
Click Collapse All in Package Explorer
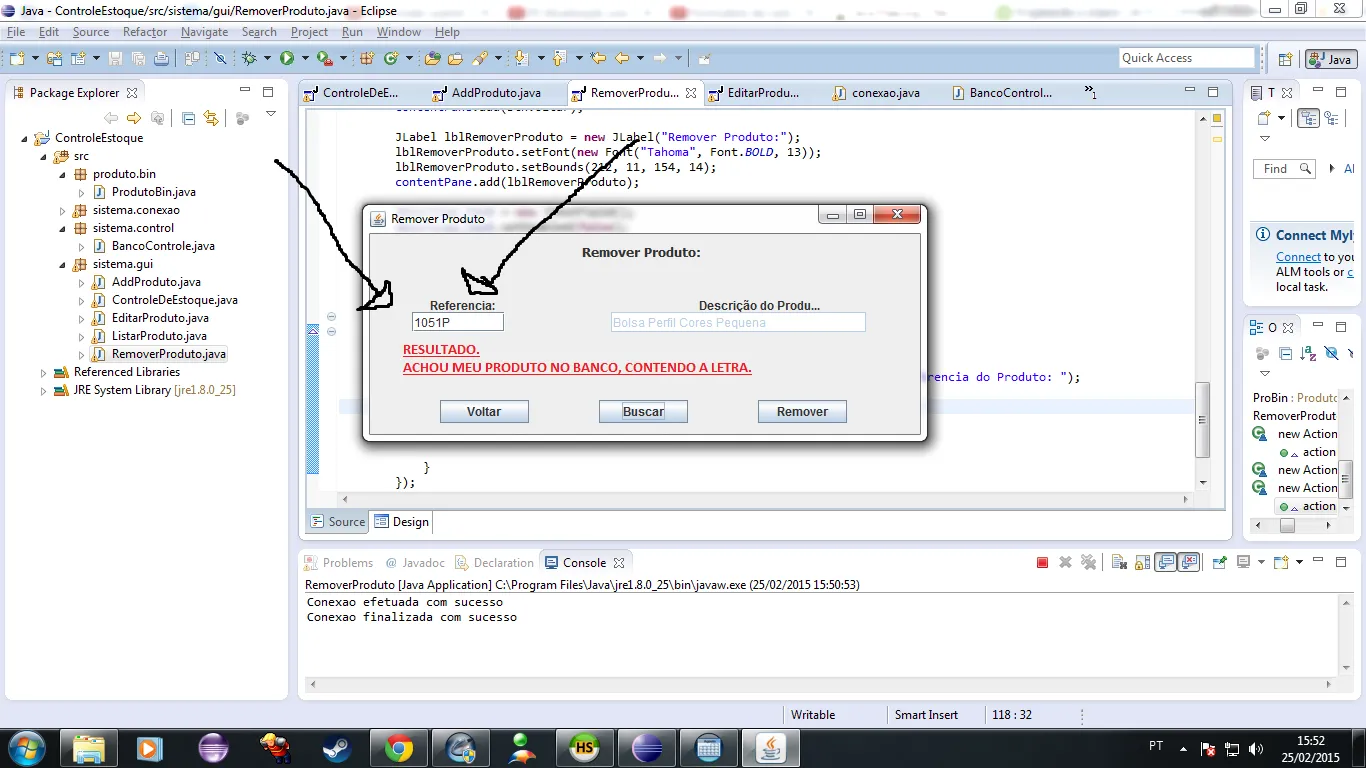click(x=188, y=118)
